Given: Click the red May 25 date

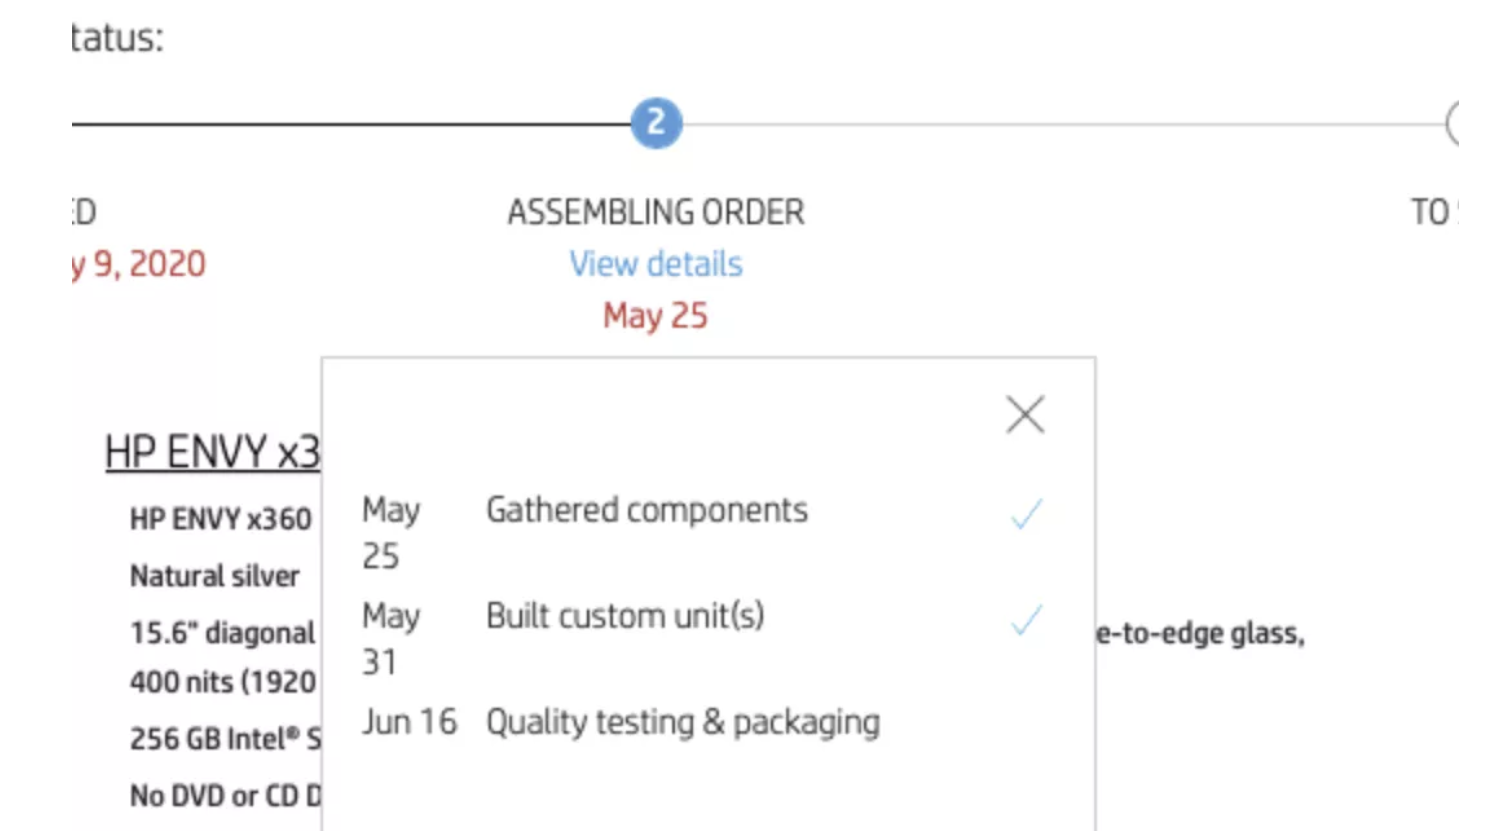Looking at the screenshot, I should pos(656,316).
